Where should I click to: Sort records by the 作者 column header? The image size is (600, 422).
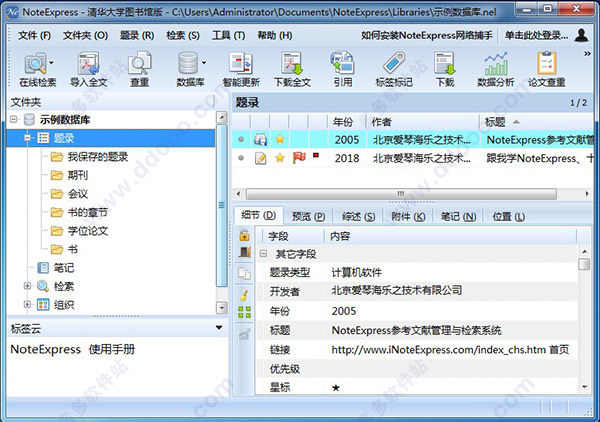tap(423, 122)
